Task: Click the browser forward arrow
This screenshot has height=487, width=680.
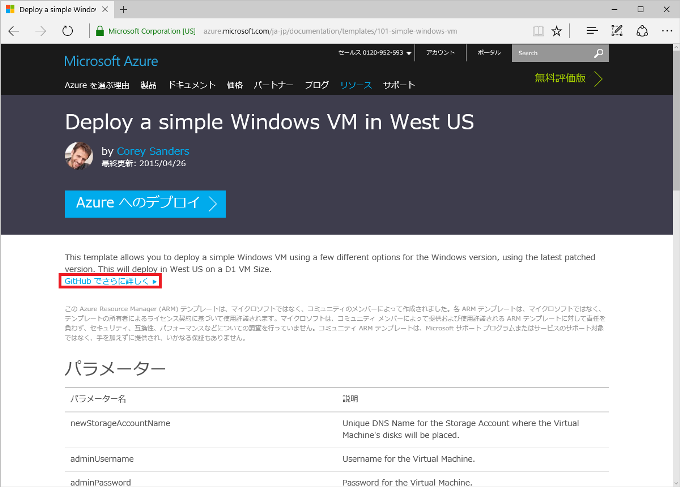Action: coord(41,31)
